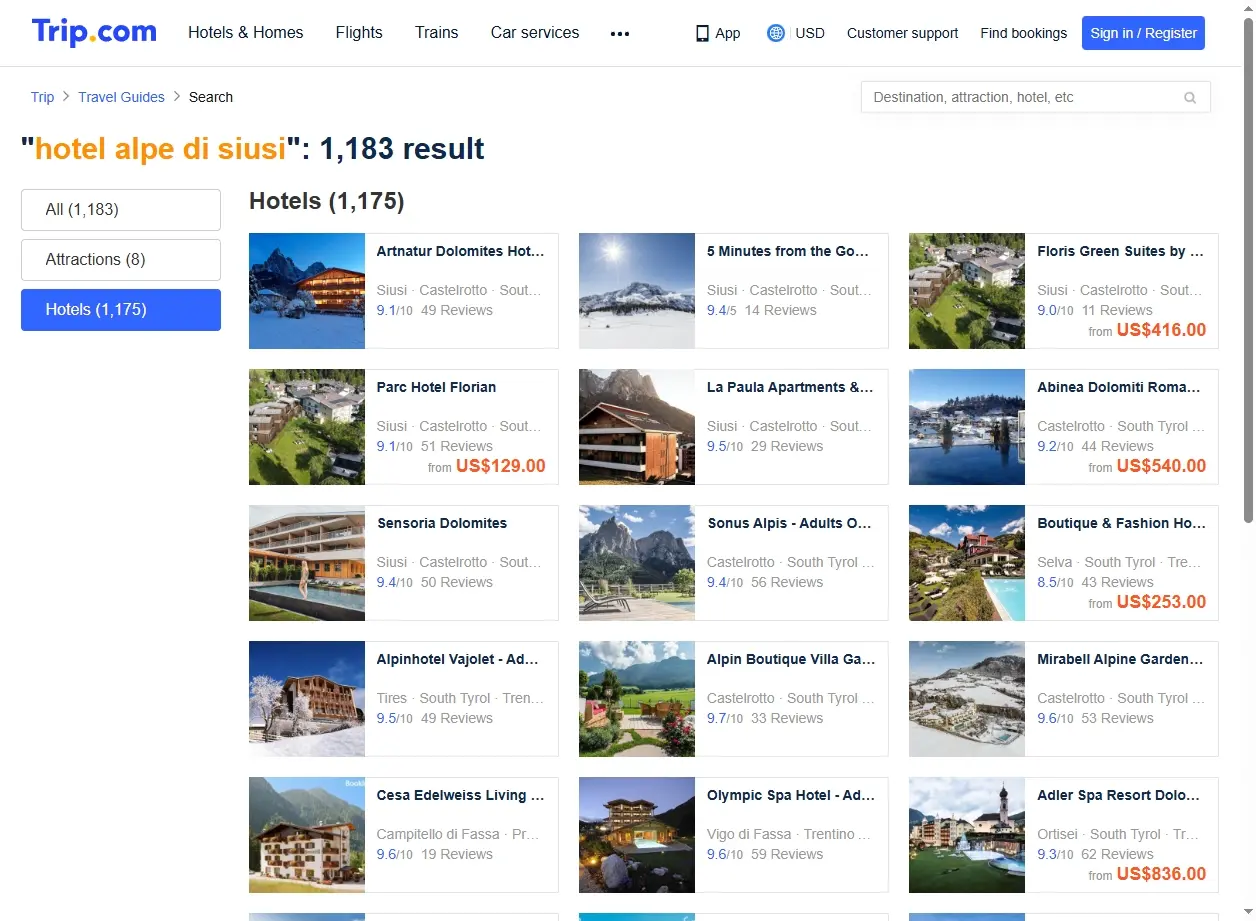Click the US$836.00 price
Screen dimensions: 1256x921
(x=1161, y=874)
